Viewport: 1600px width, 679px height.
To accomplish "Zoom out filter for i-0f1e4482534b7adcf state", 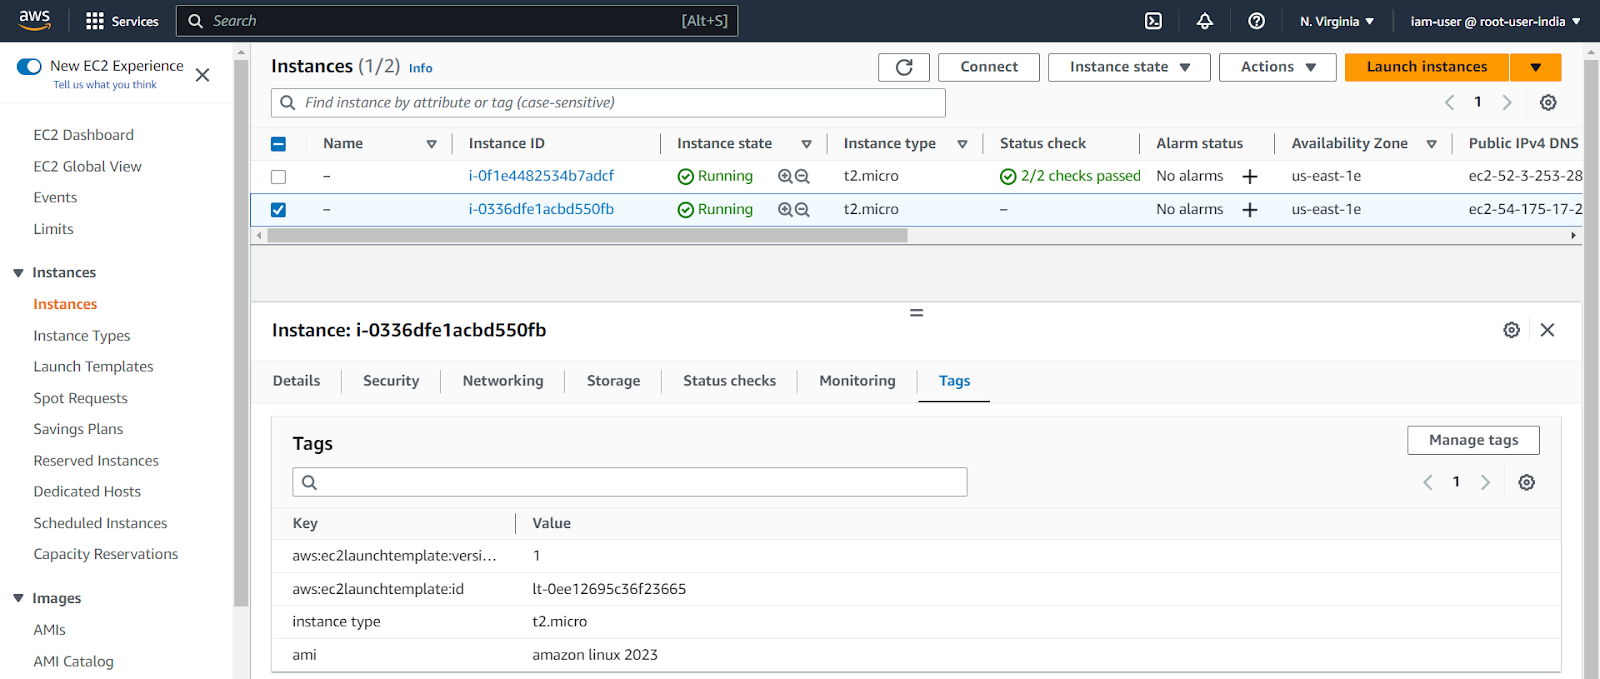I will (802, 176).
